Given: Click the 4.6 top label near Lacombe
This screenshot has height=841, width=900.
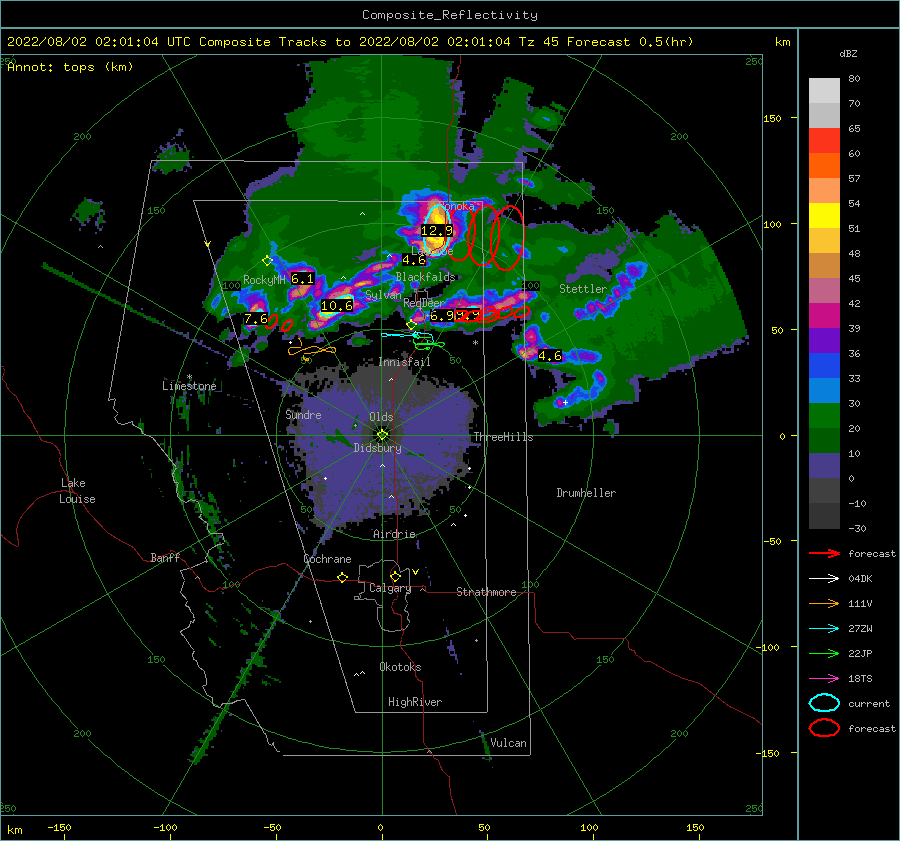Looking at the screenshot, I should [414, 259].
